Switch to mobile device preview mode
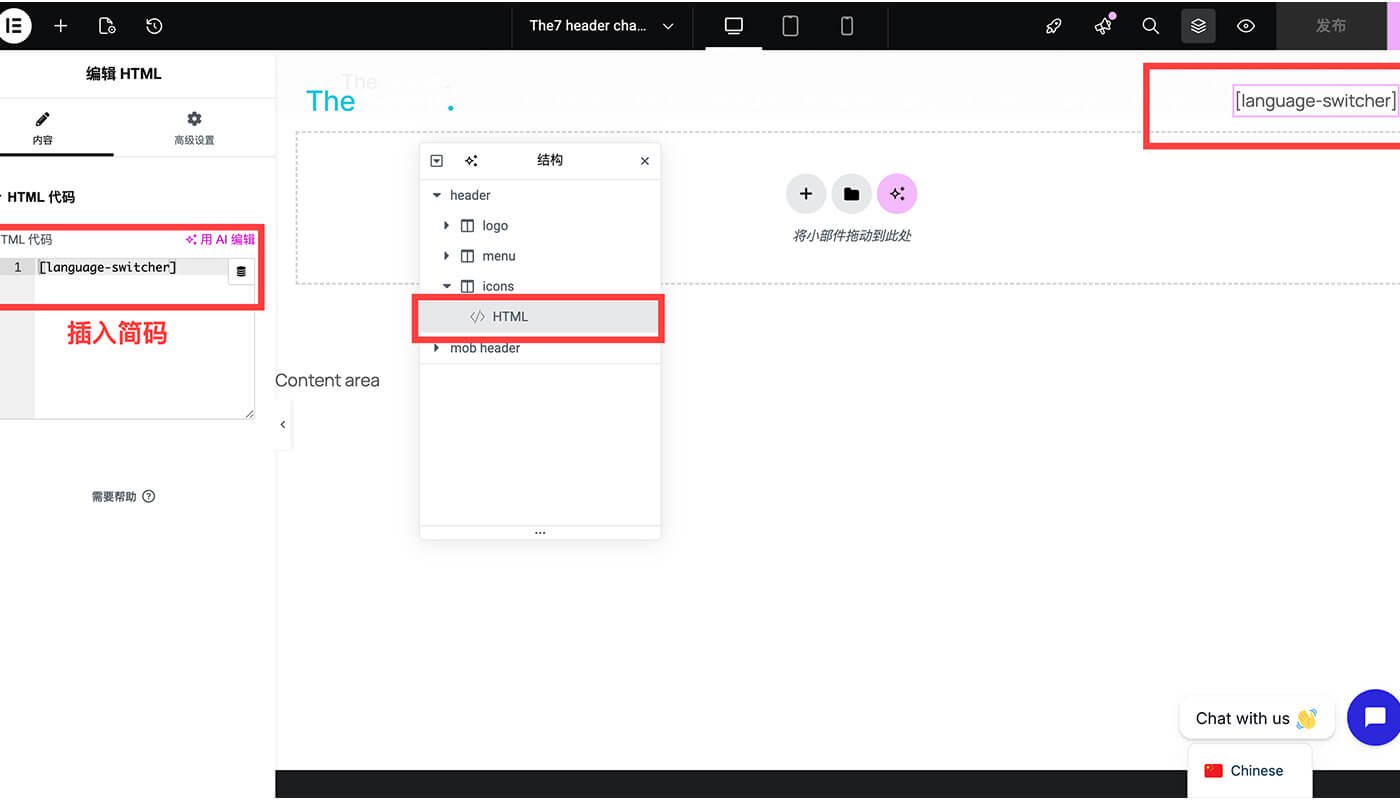The image size is (1400, 800). [847, 26]
